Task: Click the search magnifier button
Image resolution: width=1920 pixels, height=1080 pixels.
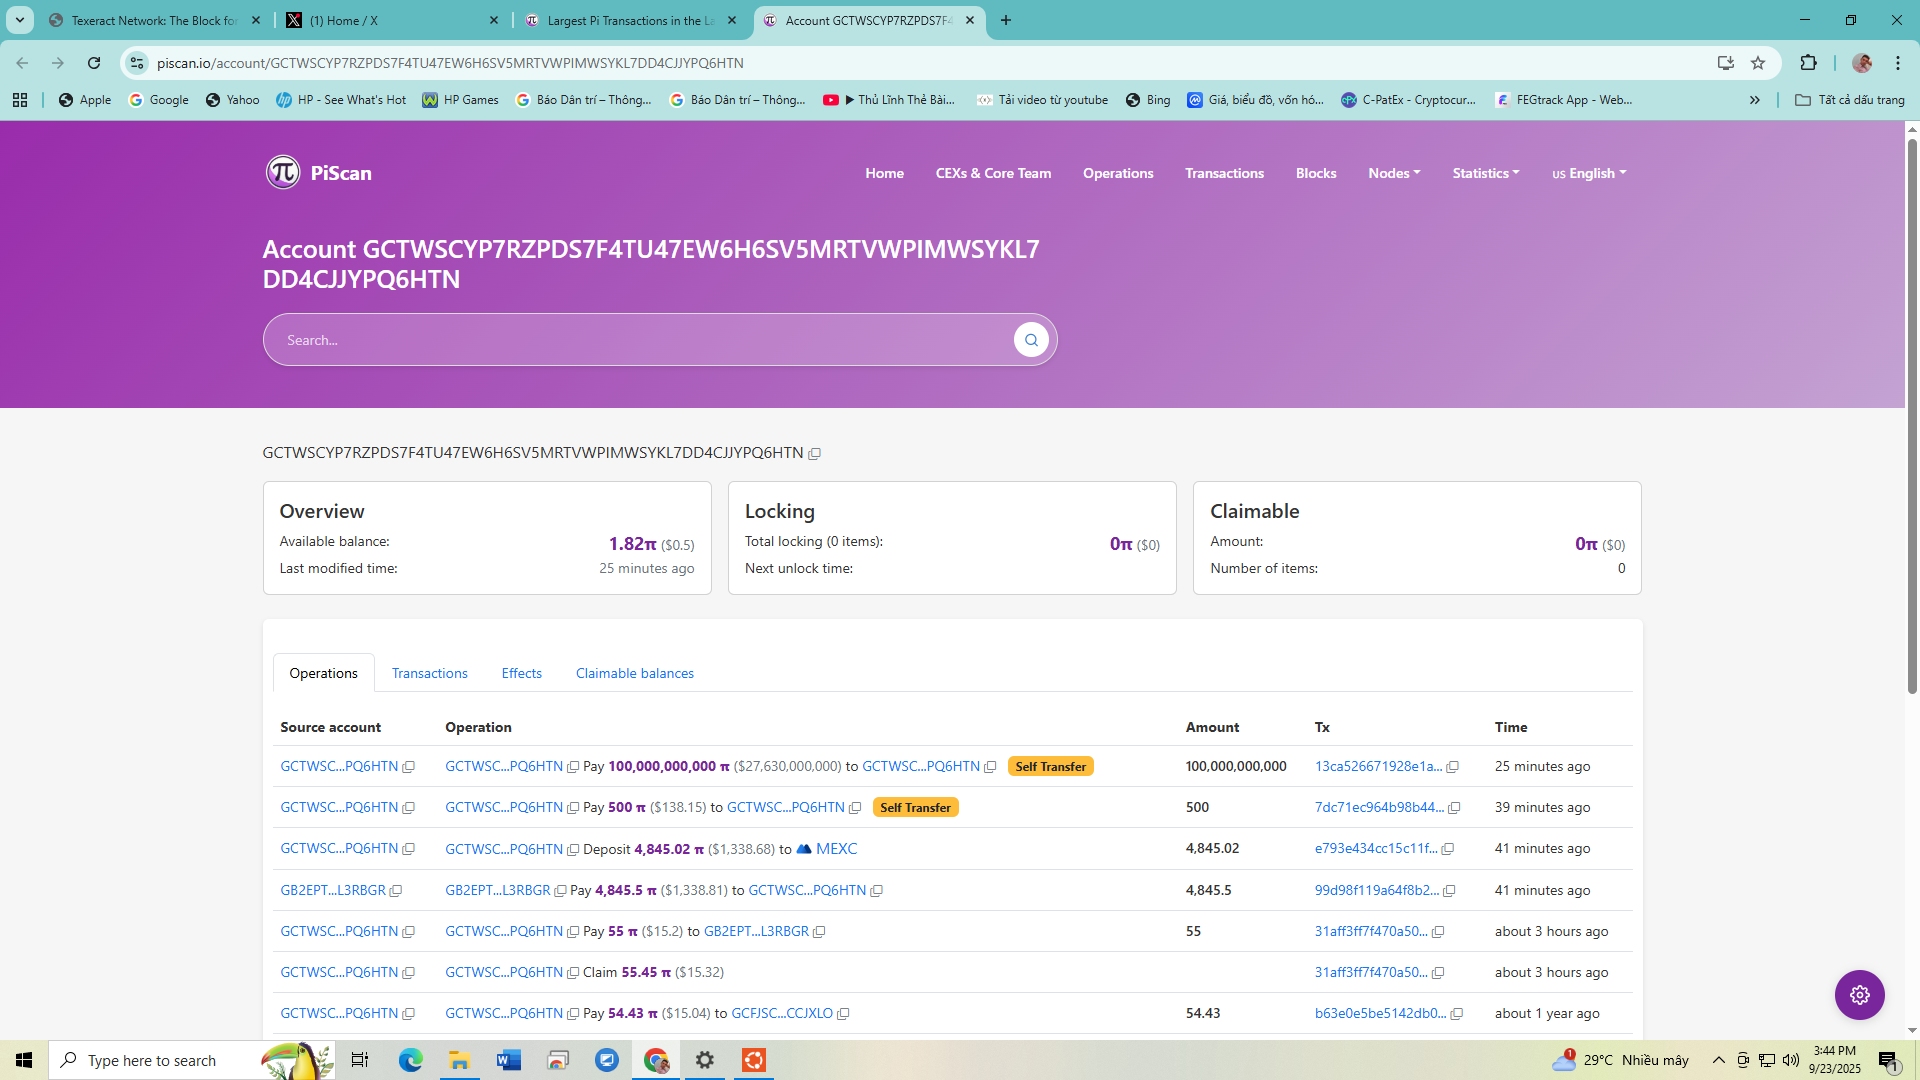Action: (x=1031, y=340)
